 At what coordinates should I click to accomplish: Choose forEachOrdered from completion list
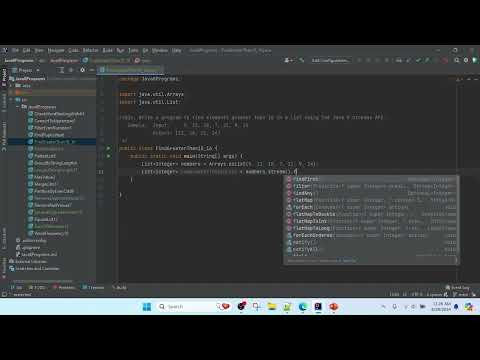click(x=371, y=235)
